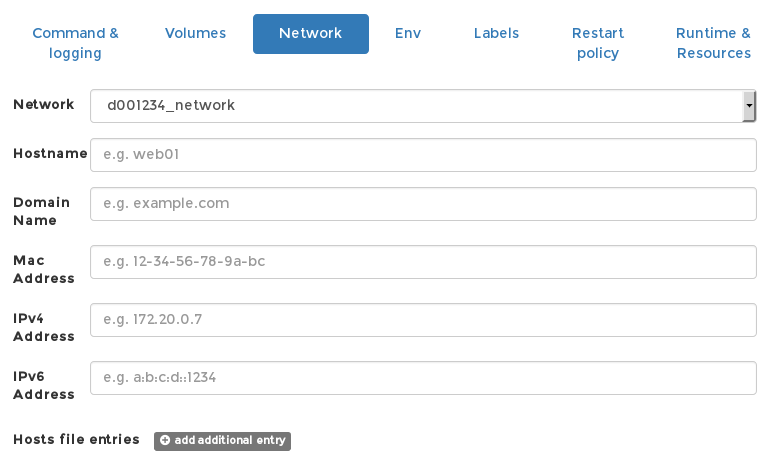The image size is (779, 458).
Task: Select the d001234_network combo box
Action: point(423,106)
